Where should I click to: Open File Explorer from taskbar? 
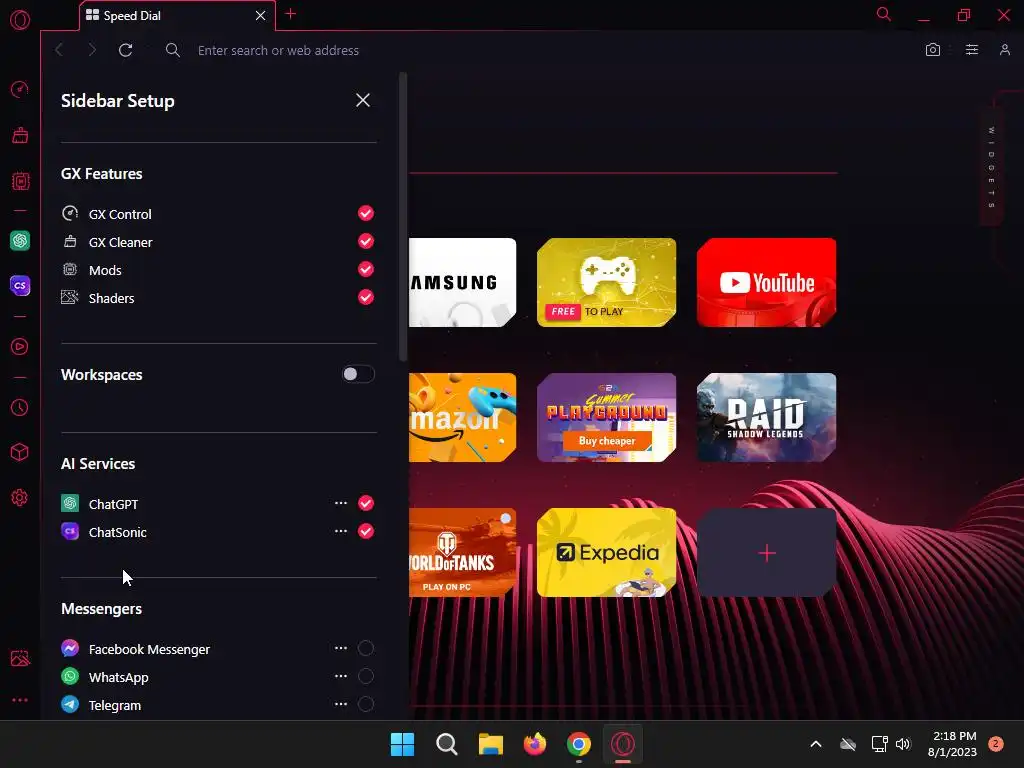tap(490, 744)
